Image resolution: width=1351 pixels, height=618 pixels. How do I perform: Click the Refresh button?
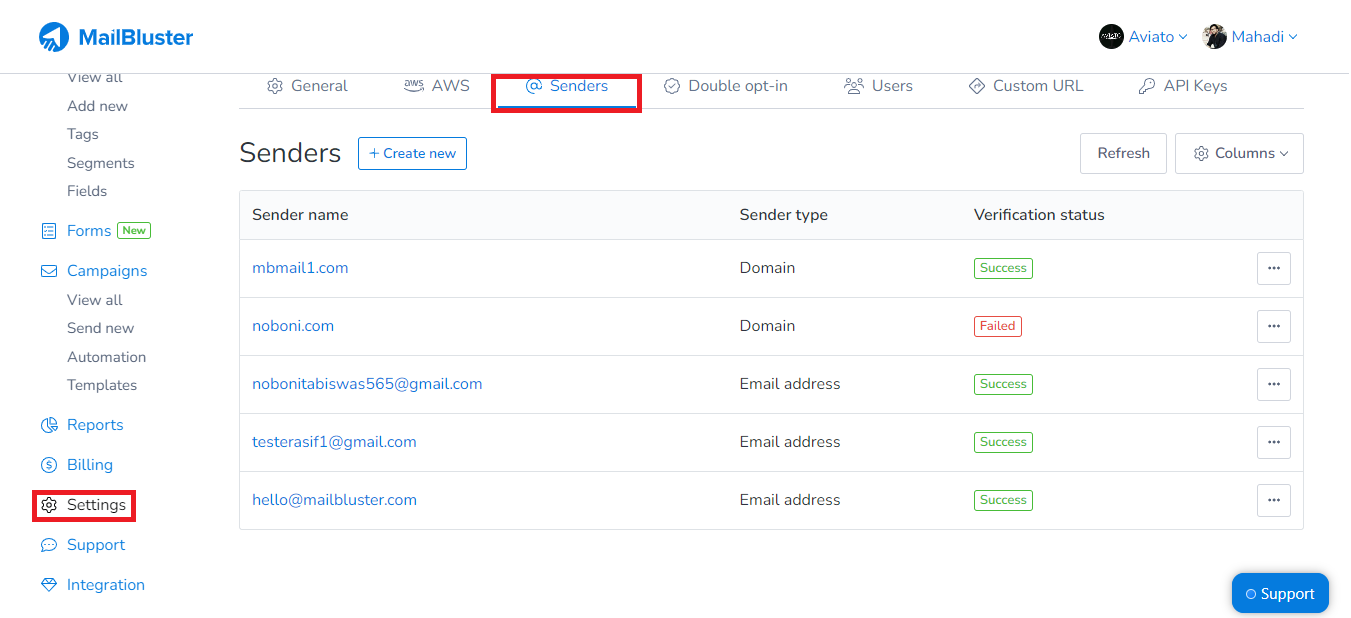click(1123, 153)
